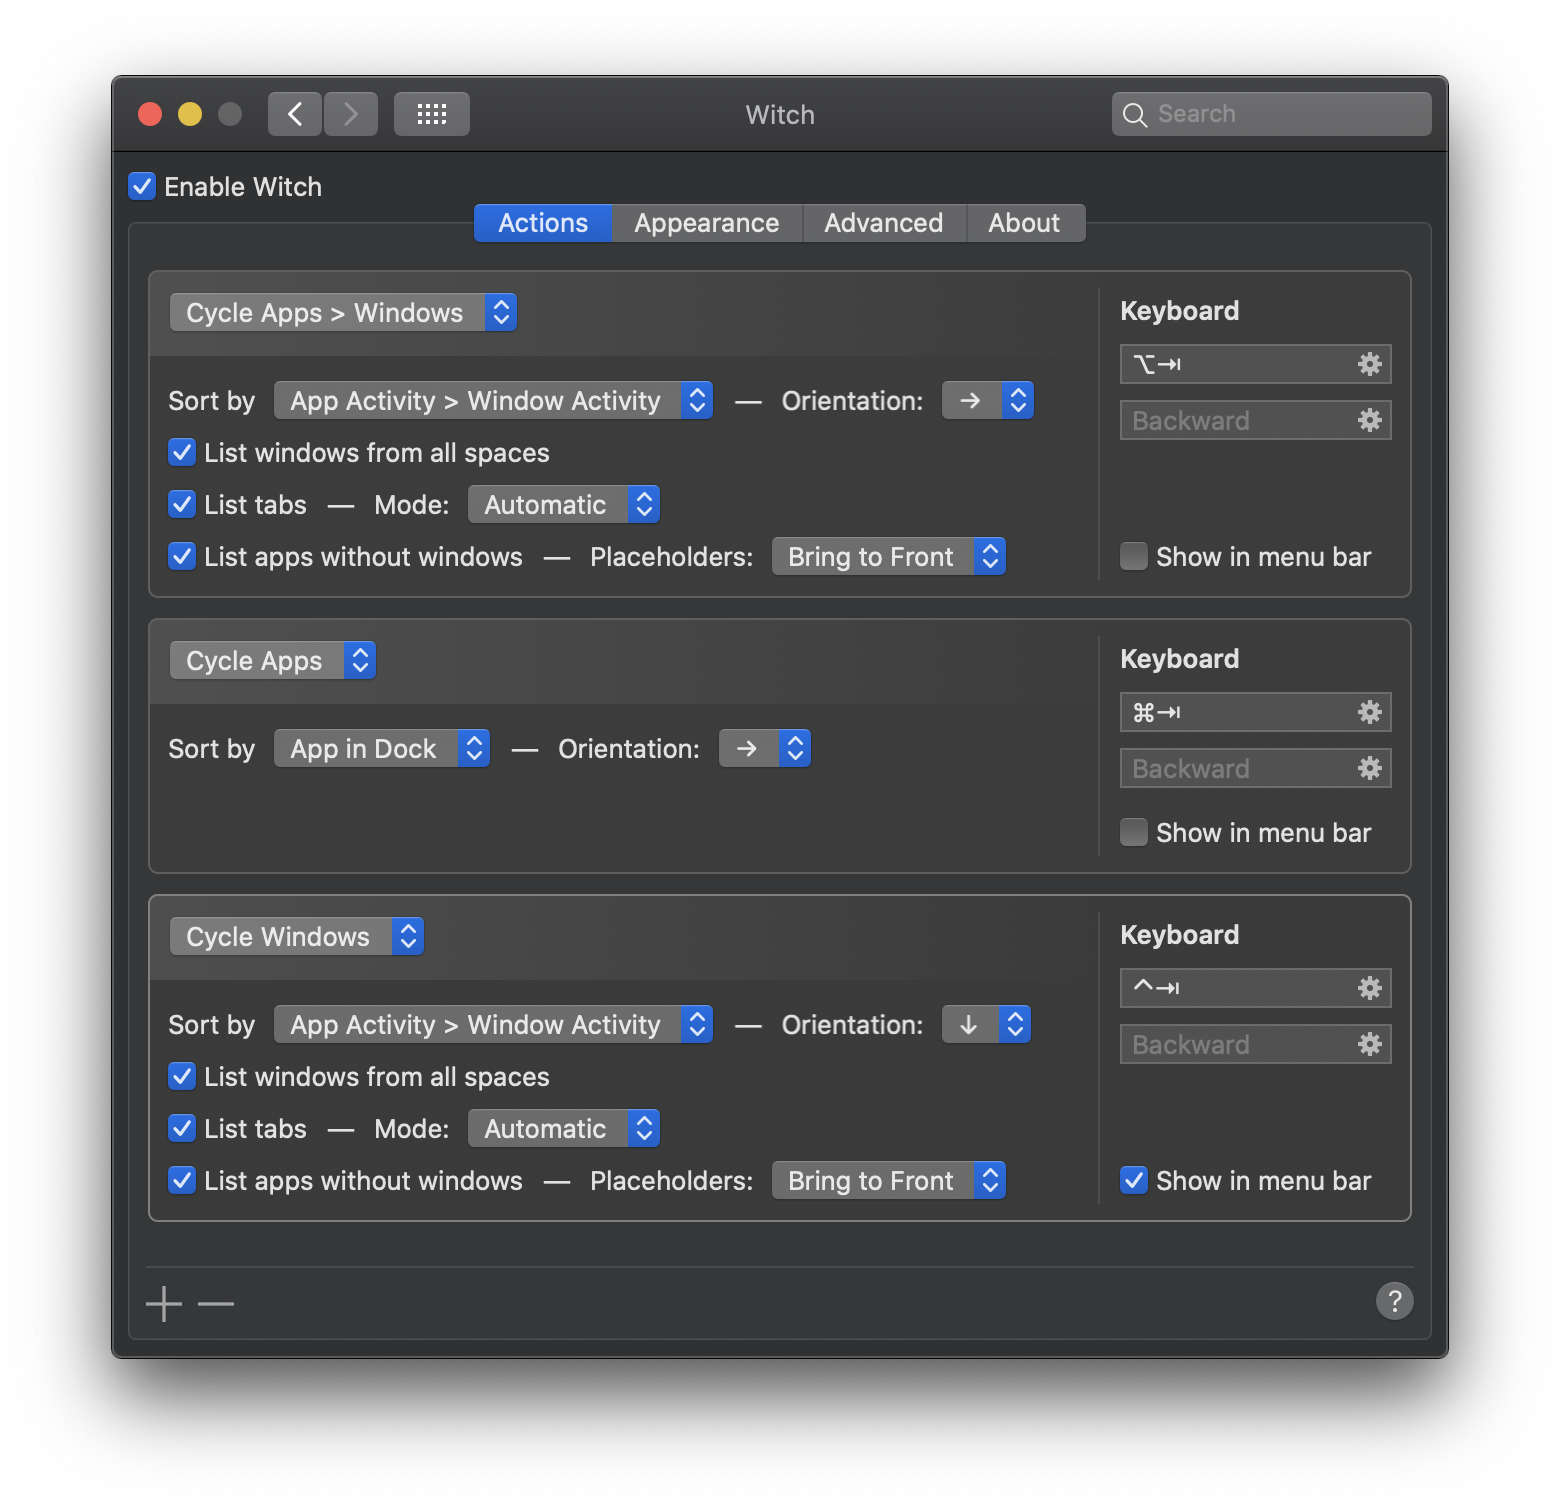Viewport: 1560px width, 1506px height.
Task: Toggle List apps without windows in Cycle Windows
Action: [x=182, y=1180]
